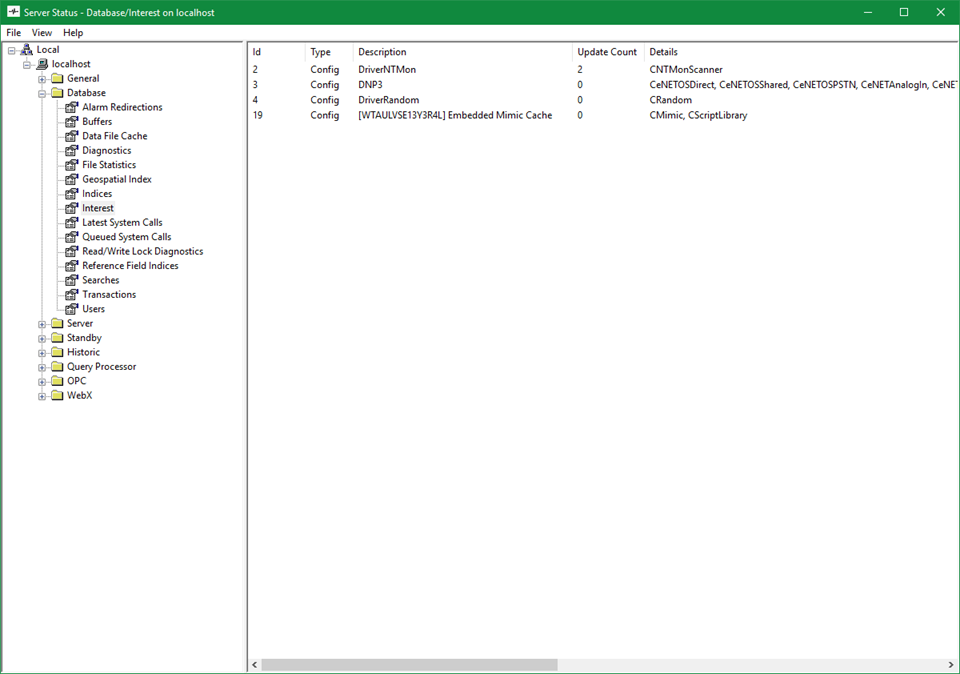960x674 pixels.
Task: Expand the Query Processor folder
Action: coord(42,367)
